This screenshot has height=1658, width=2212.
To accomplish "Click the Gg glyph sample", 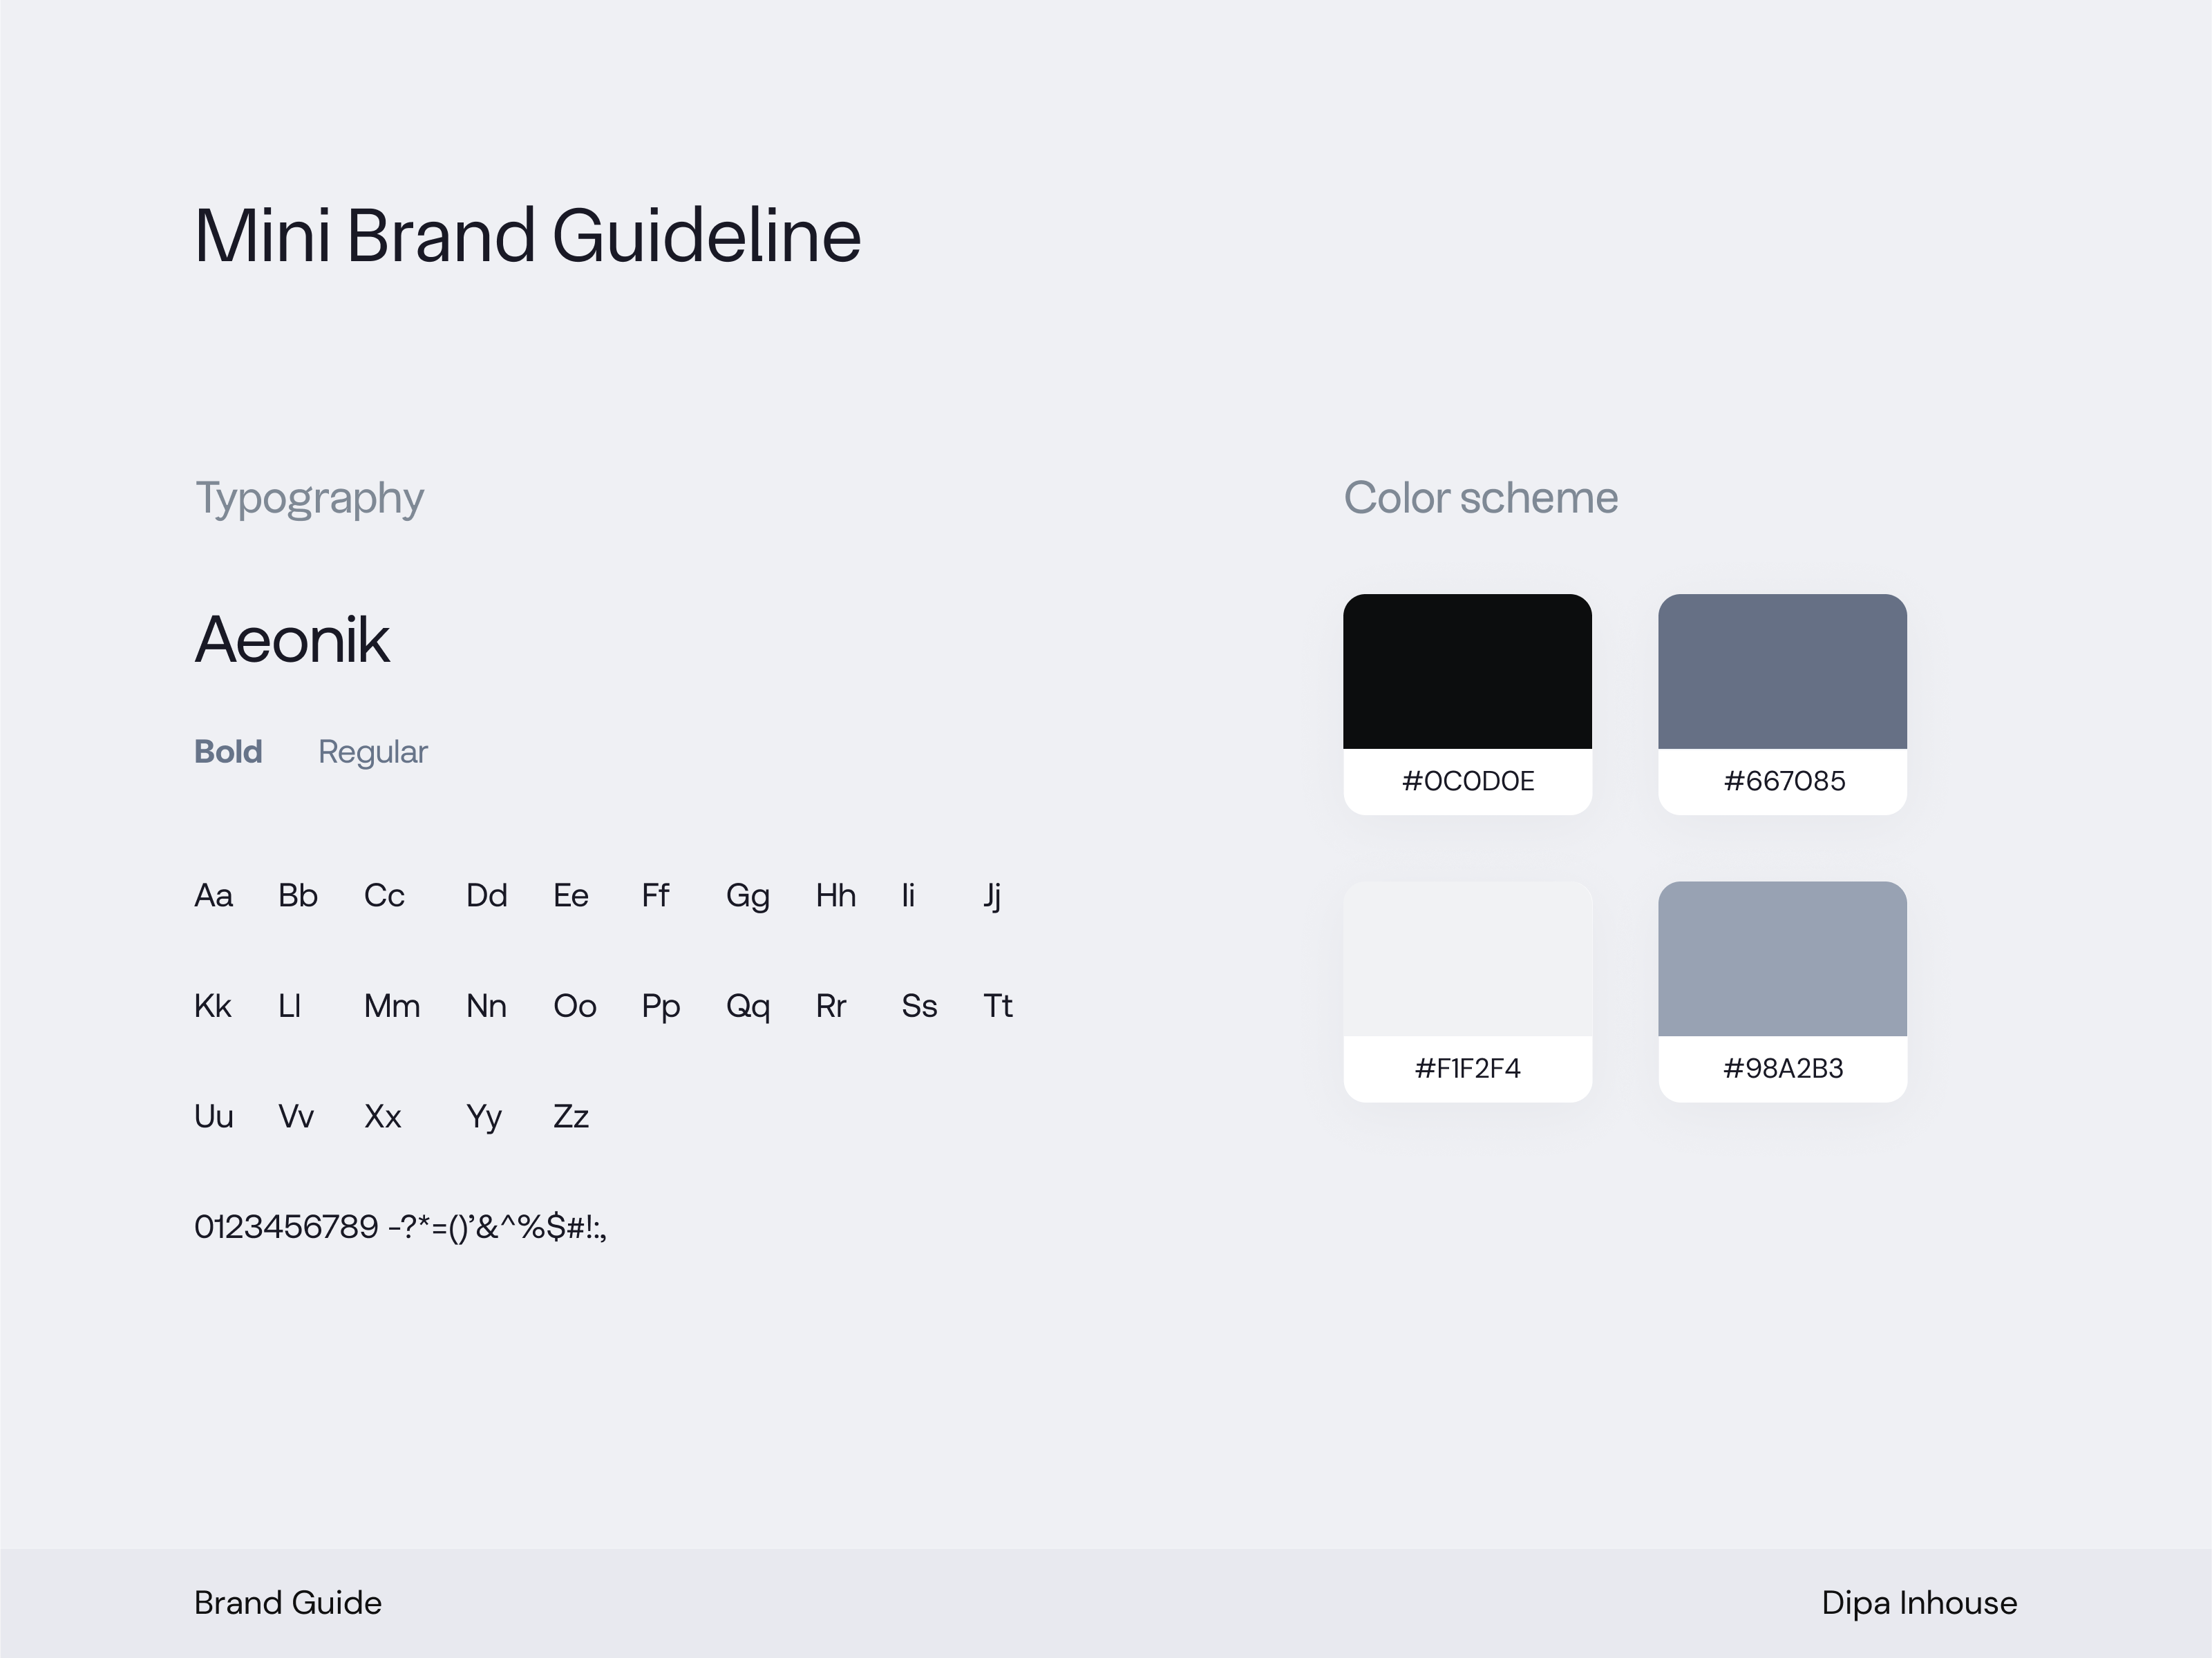I will (x=747, y=895).
